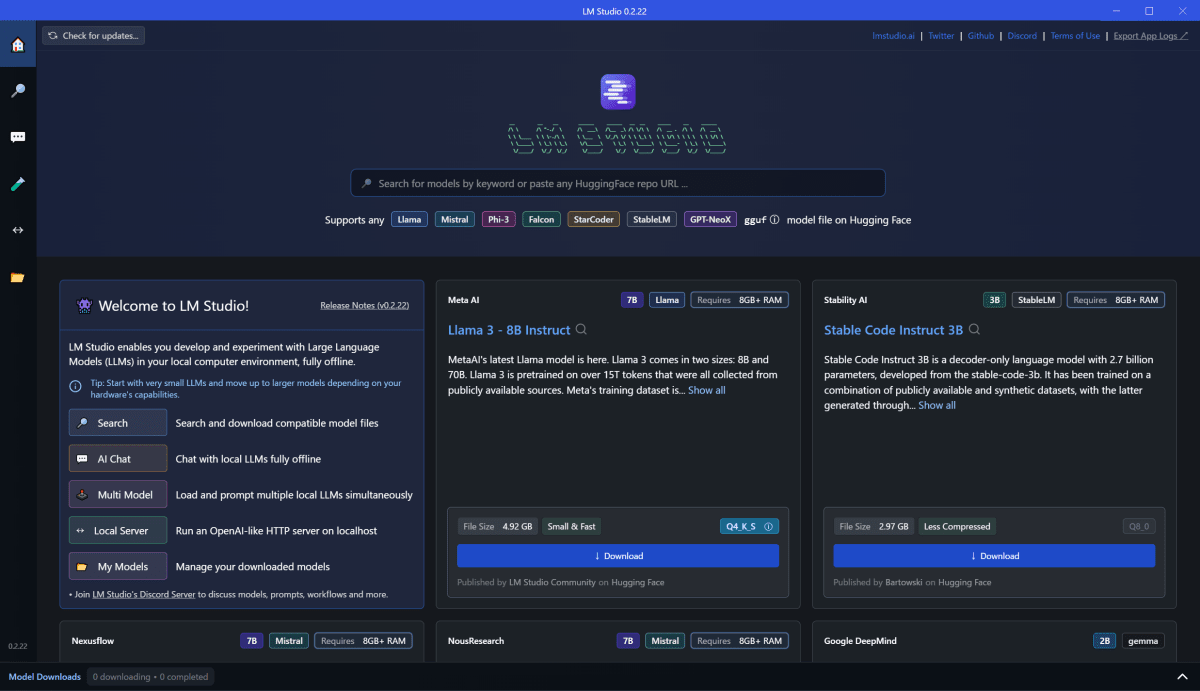The height and width of the screenshot is (691, 1200).
Task: Click the gemma tag on Google DeepMind card
Action: pos(1143,641)
